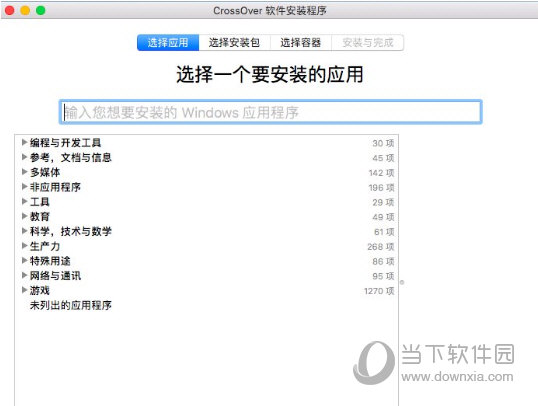This screenshot has width=538, height=406.
Task: Click the 45 项 count text
Action: [383, 158]
